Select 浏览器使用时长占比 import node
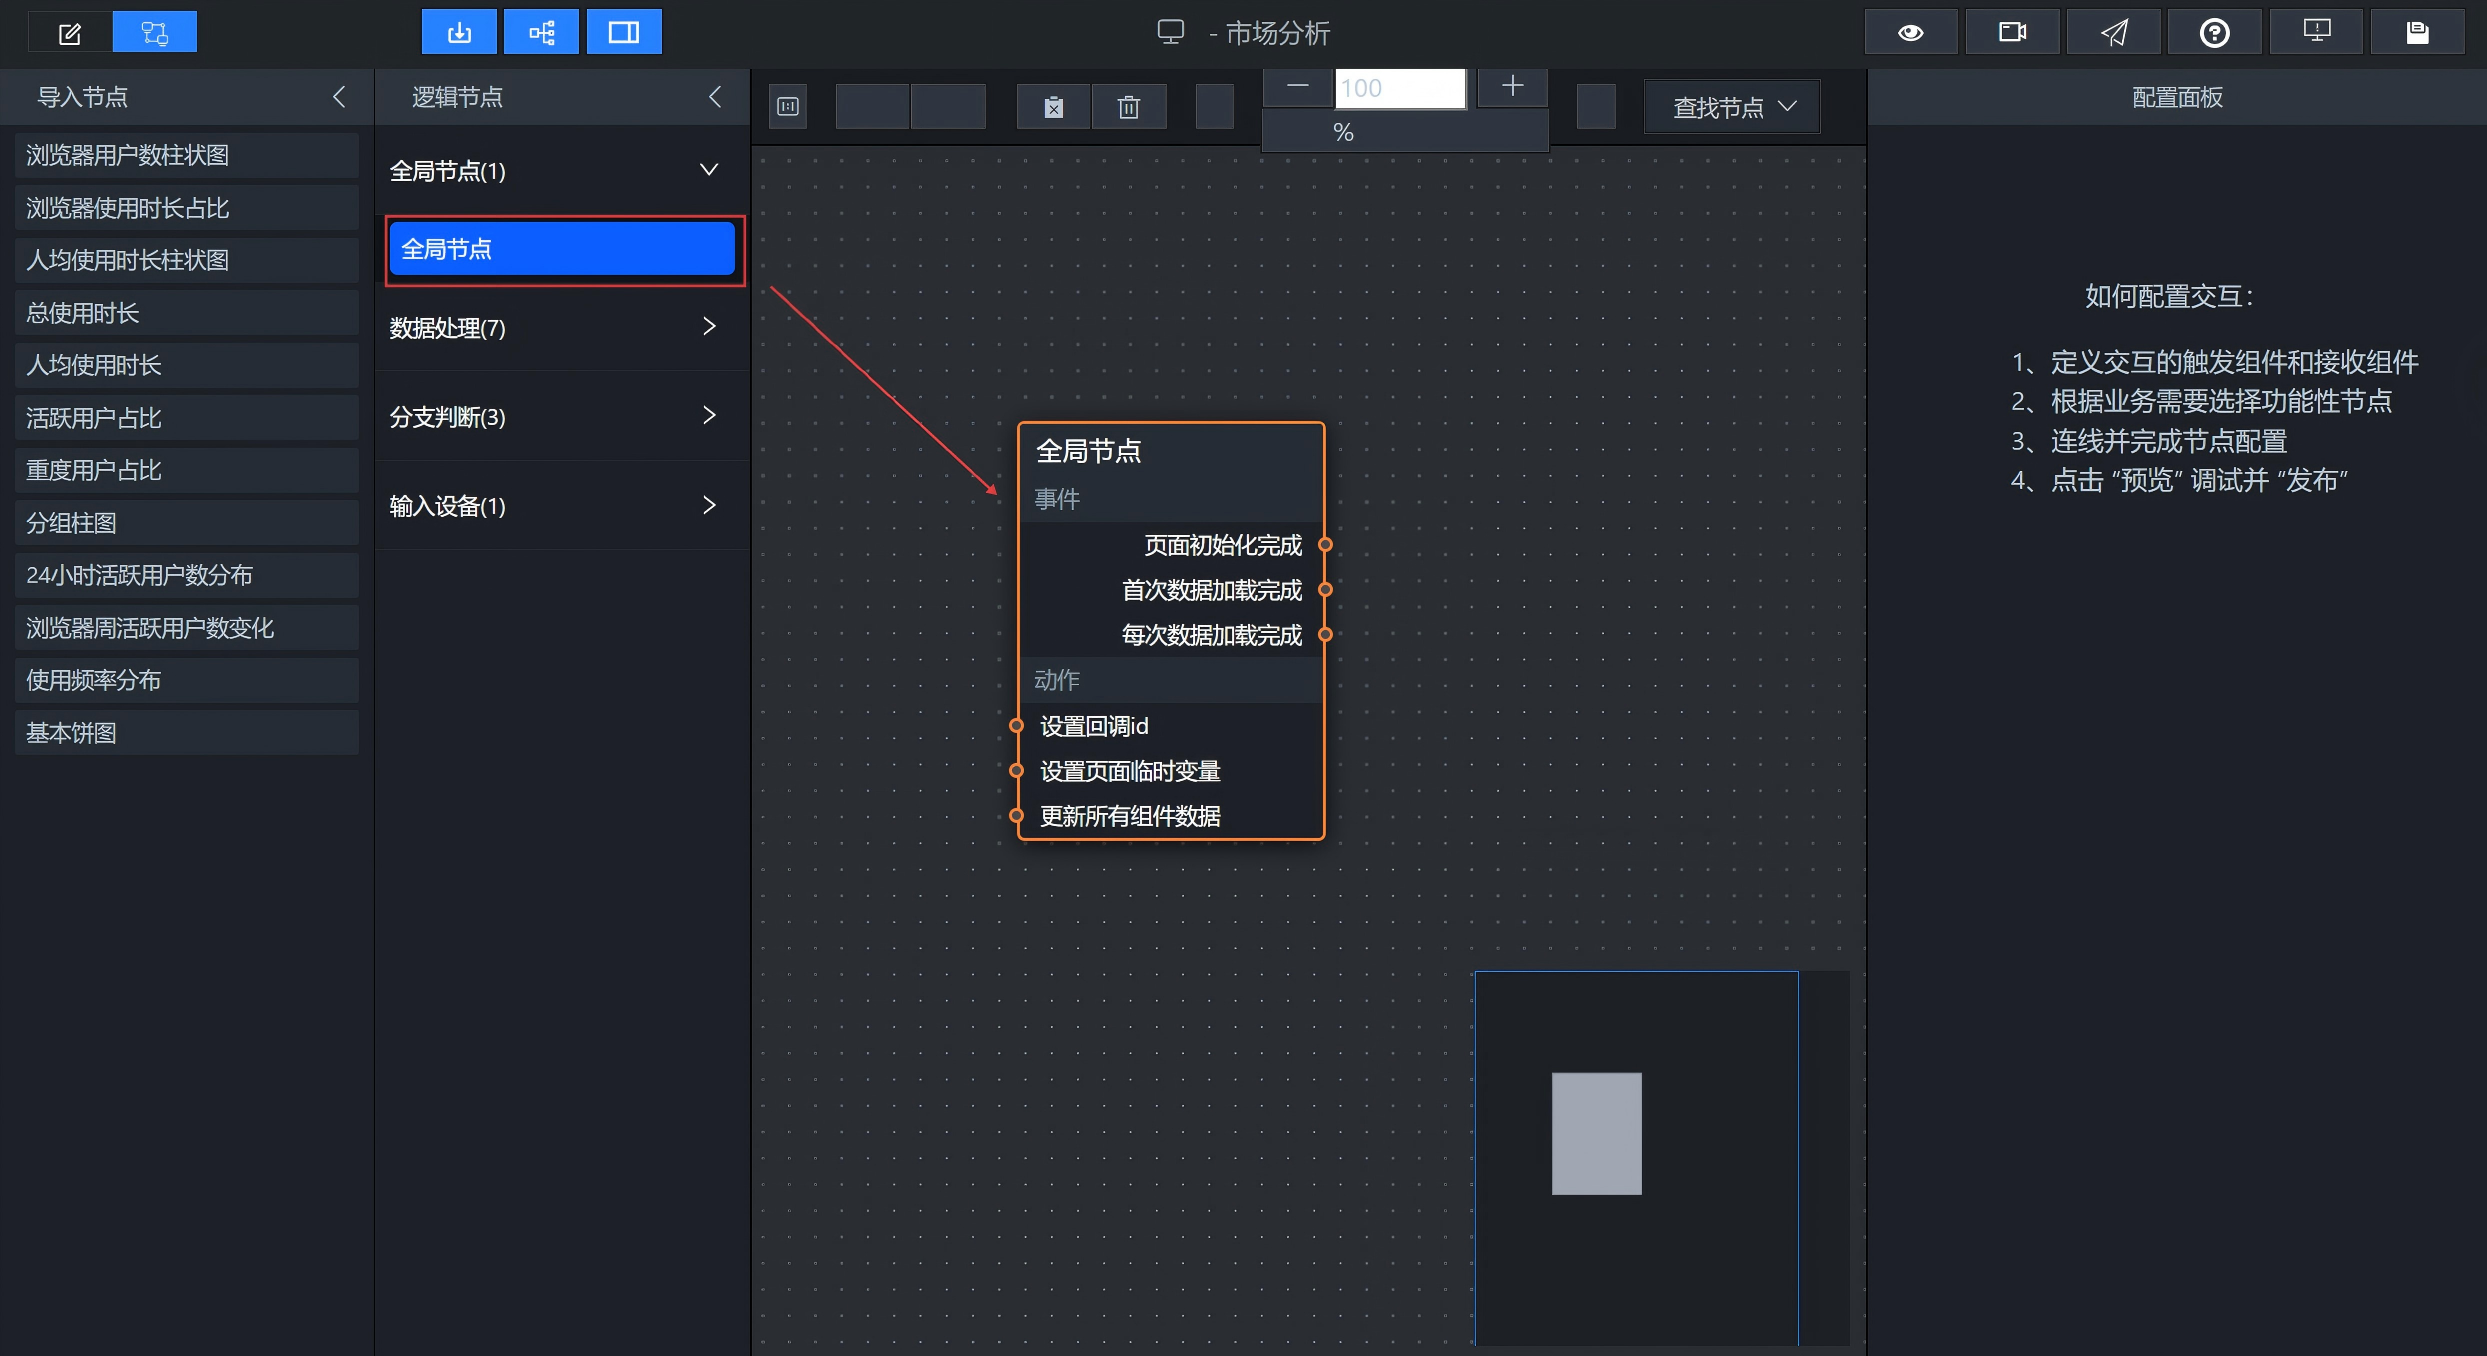The width and height of the screenshot is (2487, 1356). (187, 208)
